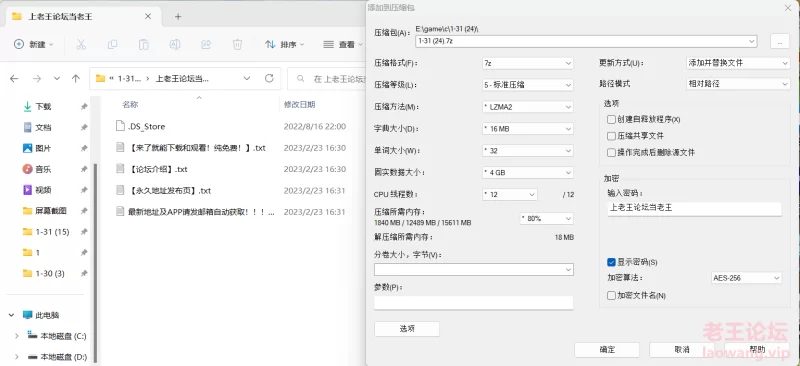The height and width of the screenshot is (366, 800).
Task: Click the 参数 input field
Action: tap(473, 303)
